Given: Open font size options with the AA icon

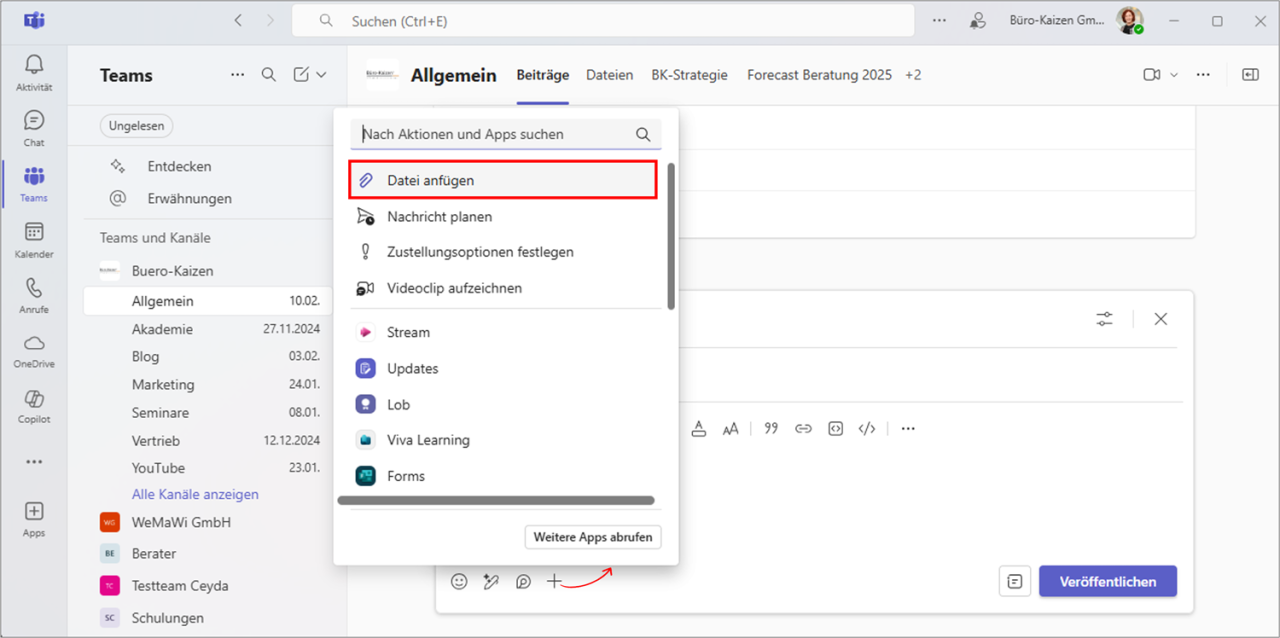Looking at the screenshot, I should (x=730, y=428).
